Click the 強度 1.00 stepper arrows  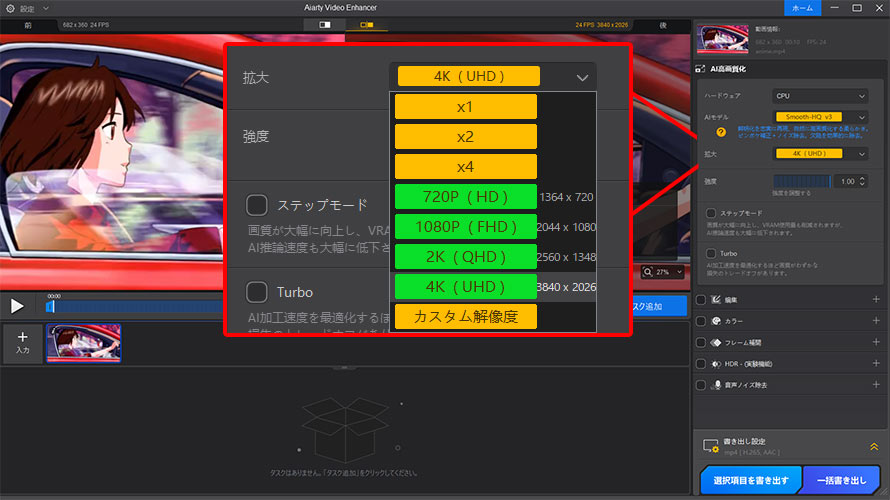tap(862, 182)
